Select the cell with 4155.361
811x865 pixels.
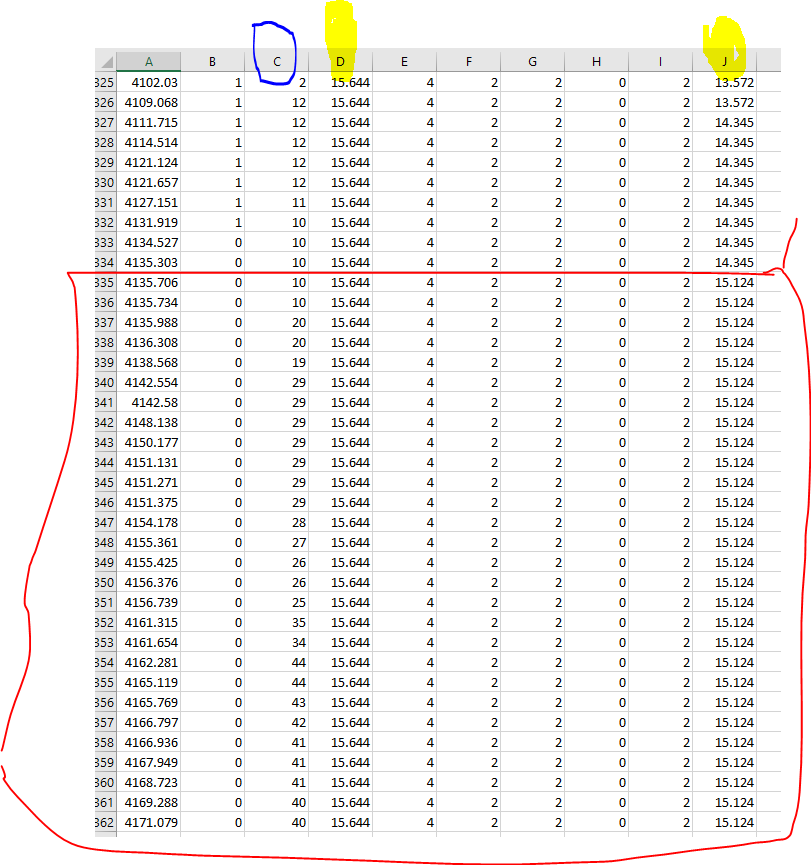148,542
